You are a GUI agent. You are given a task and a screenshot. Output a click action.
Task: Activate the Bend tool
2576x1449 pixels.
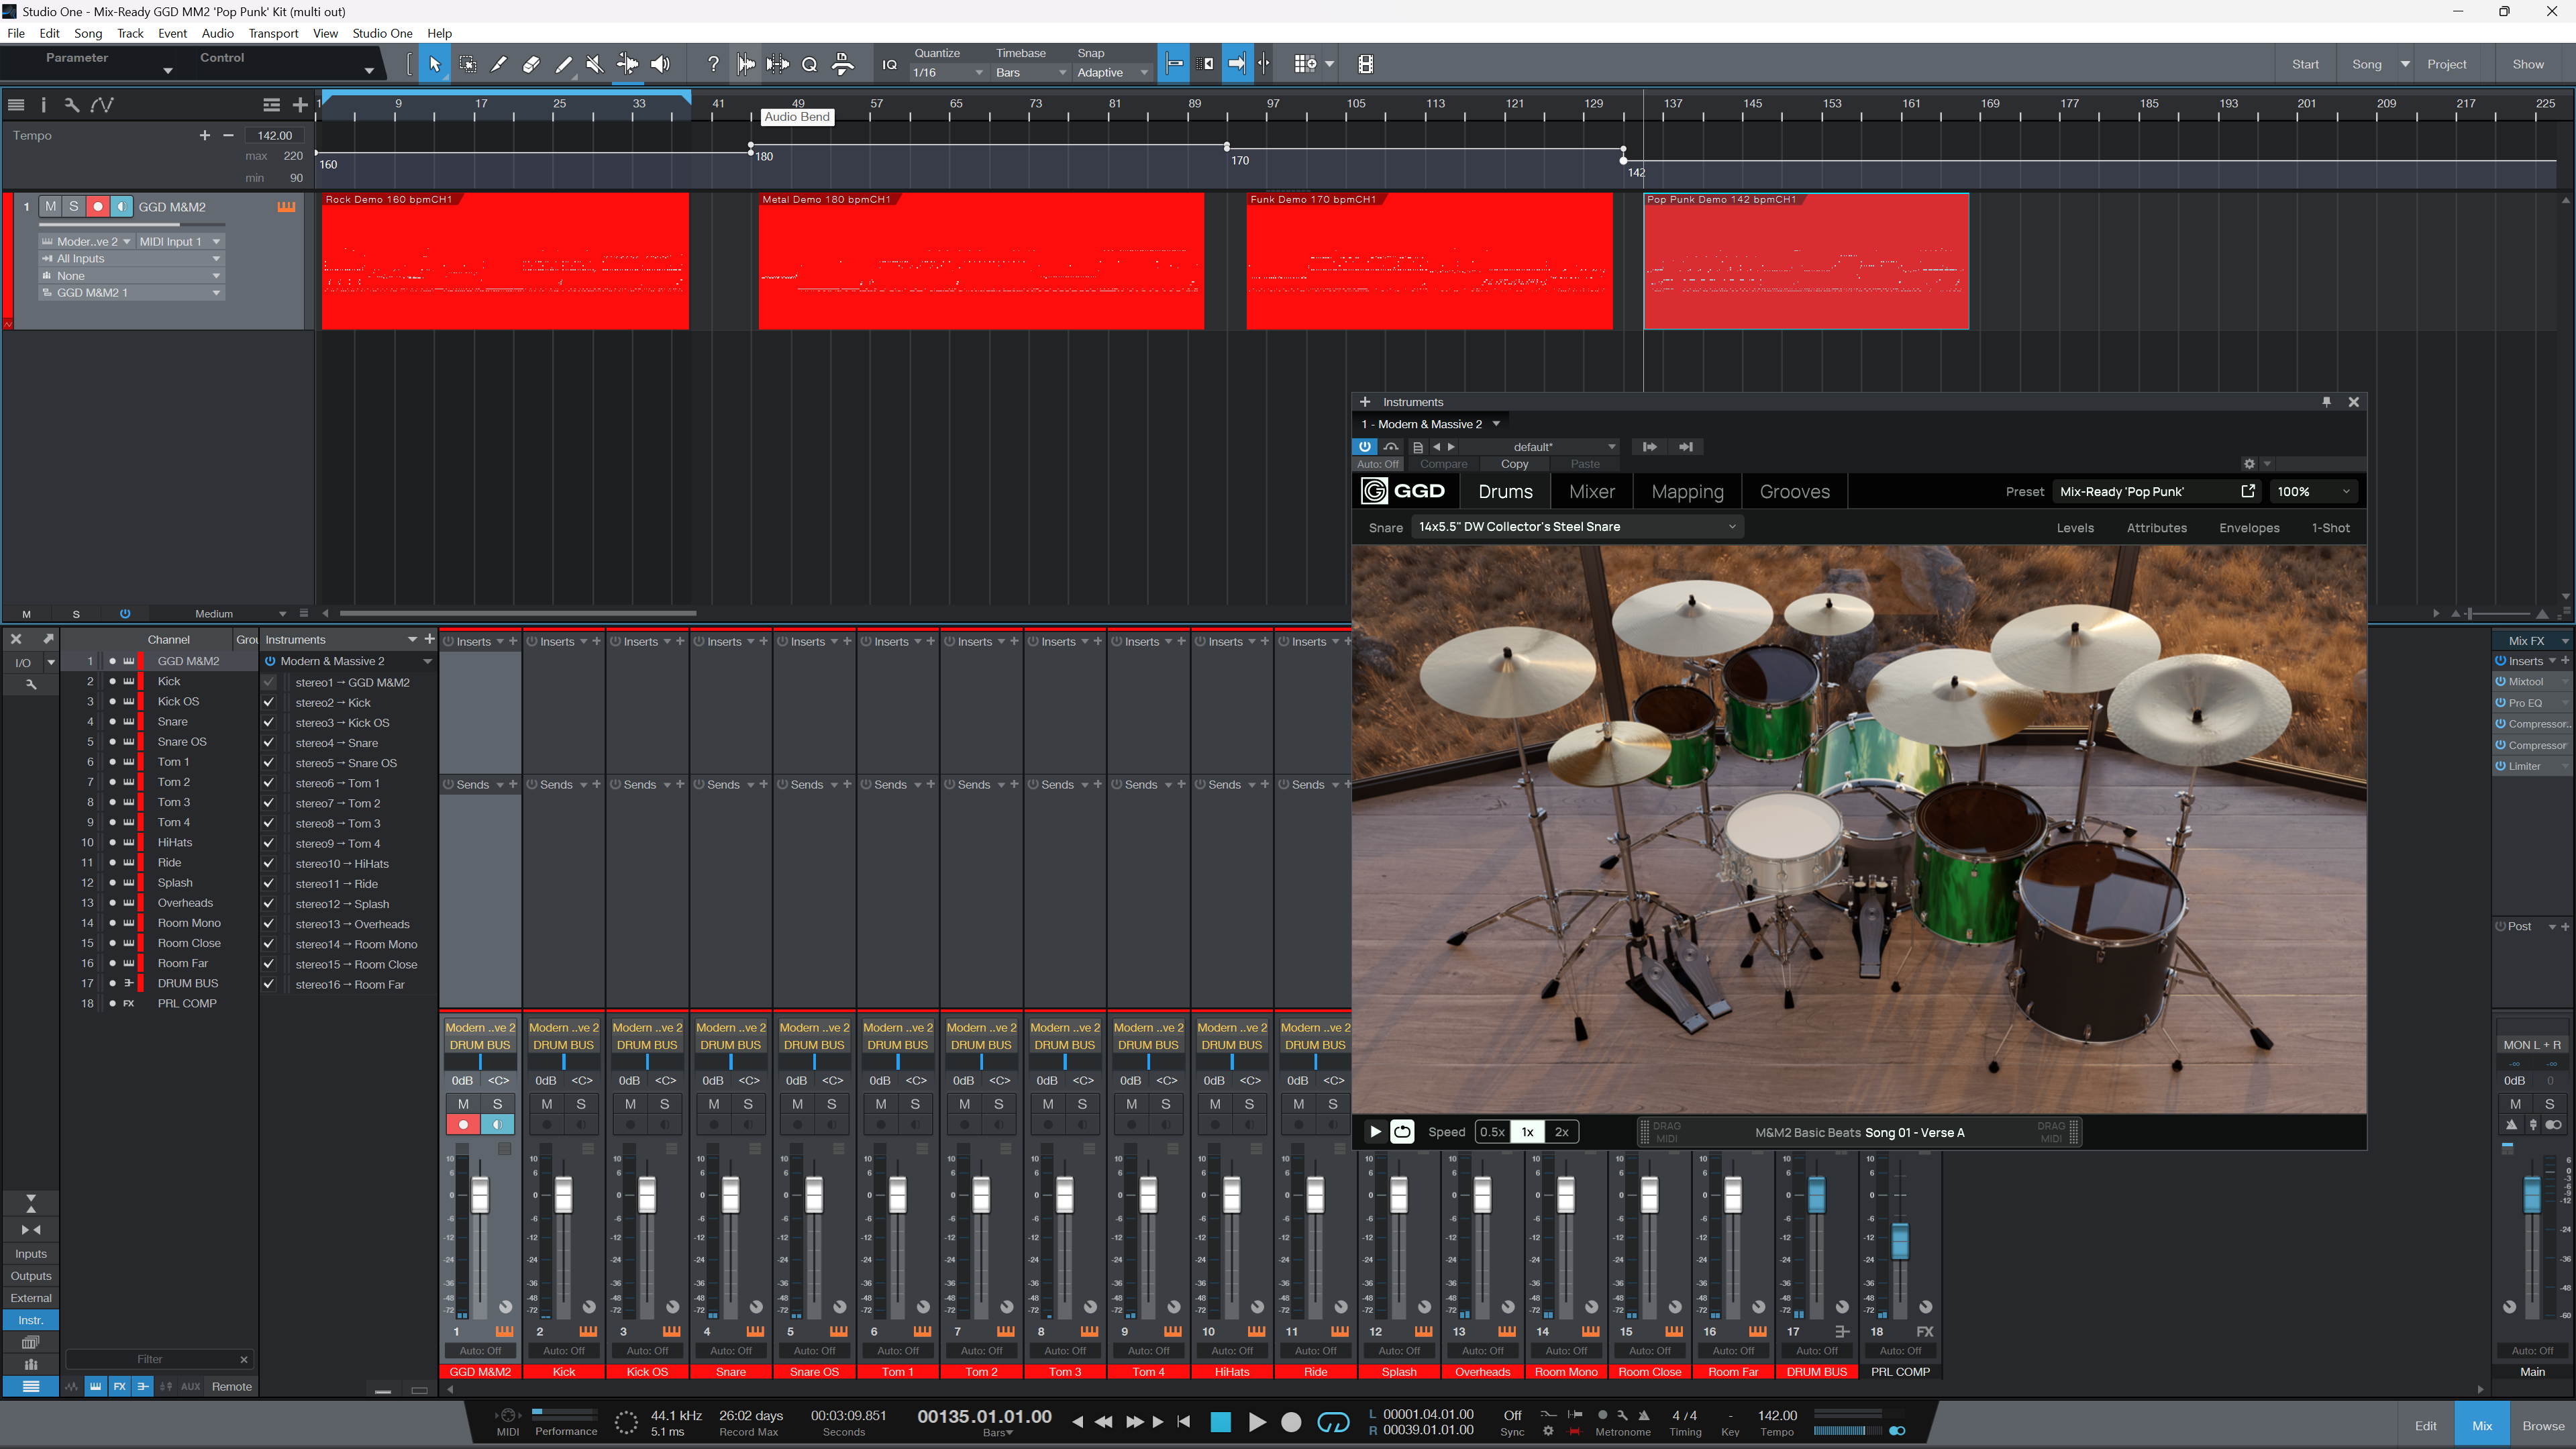(627, 64)
